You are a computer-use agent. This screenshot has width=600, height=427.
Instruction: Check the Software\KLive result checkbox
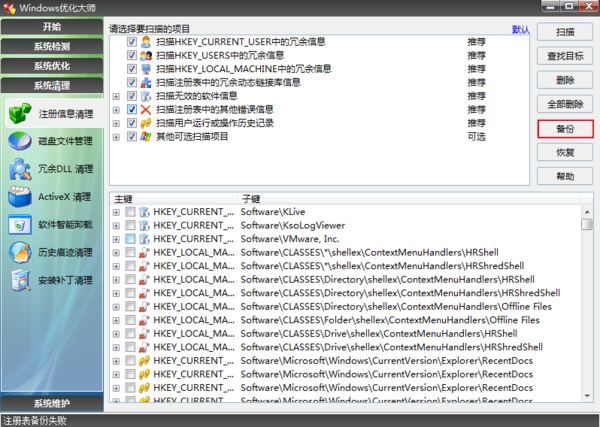(x=130, y=212)
